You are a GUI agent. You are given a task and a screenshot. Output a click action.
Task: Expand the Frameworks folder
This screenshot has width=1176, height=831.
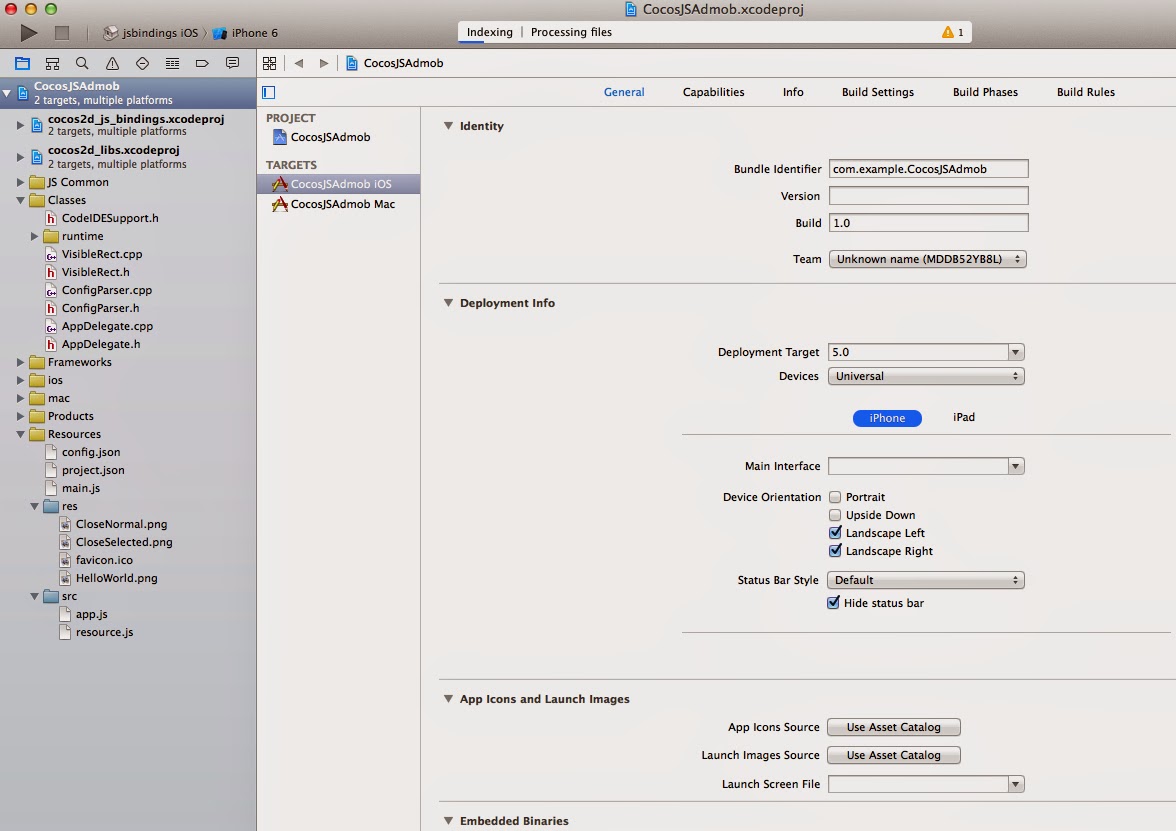click(x=20, y=362)
